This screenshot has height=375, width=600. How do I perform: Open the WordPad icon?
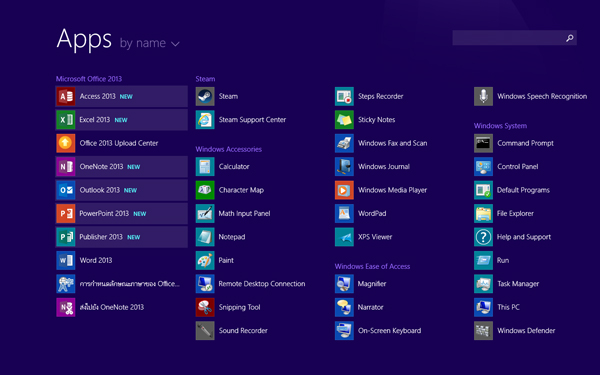pos(344,214)
